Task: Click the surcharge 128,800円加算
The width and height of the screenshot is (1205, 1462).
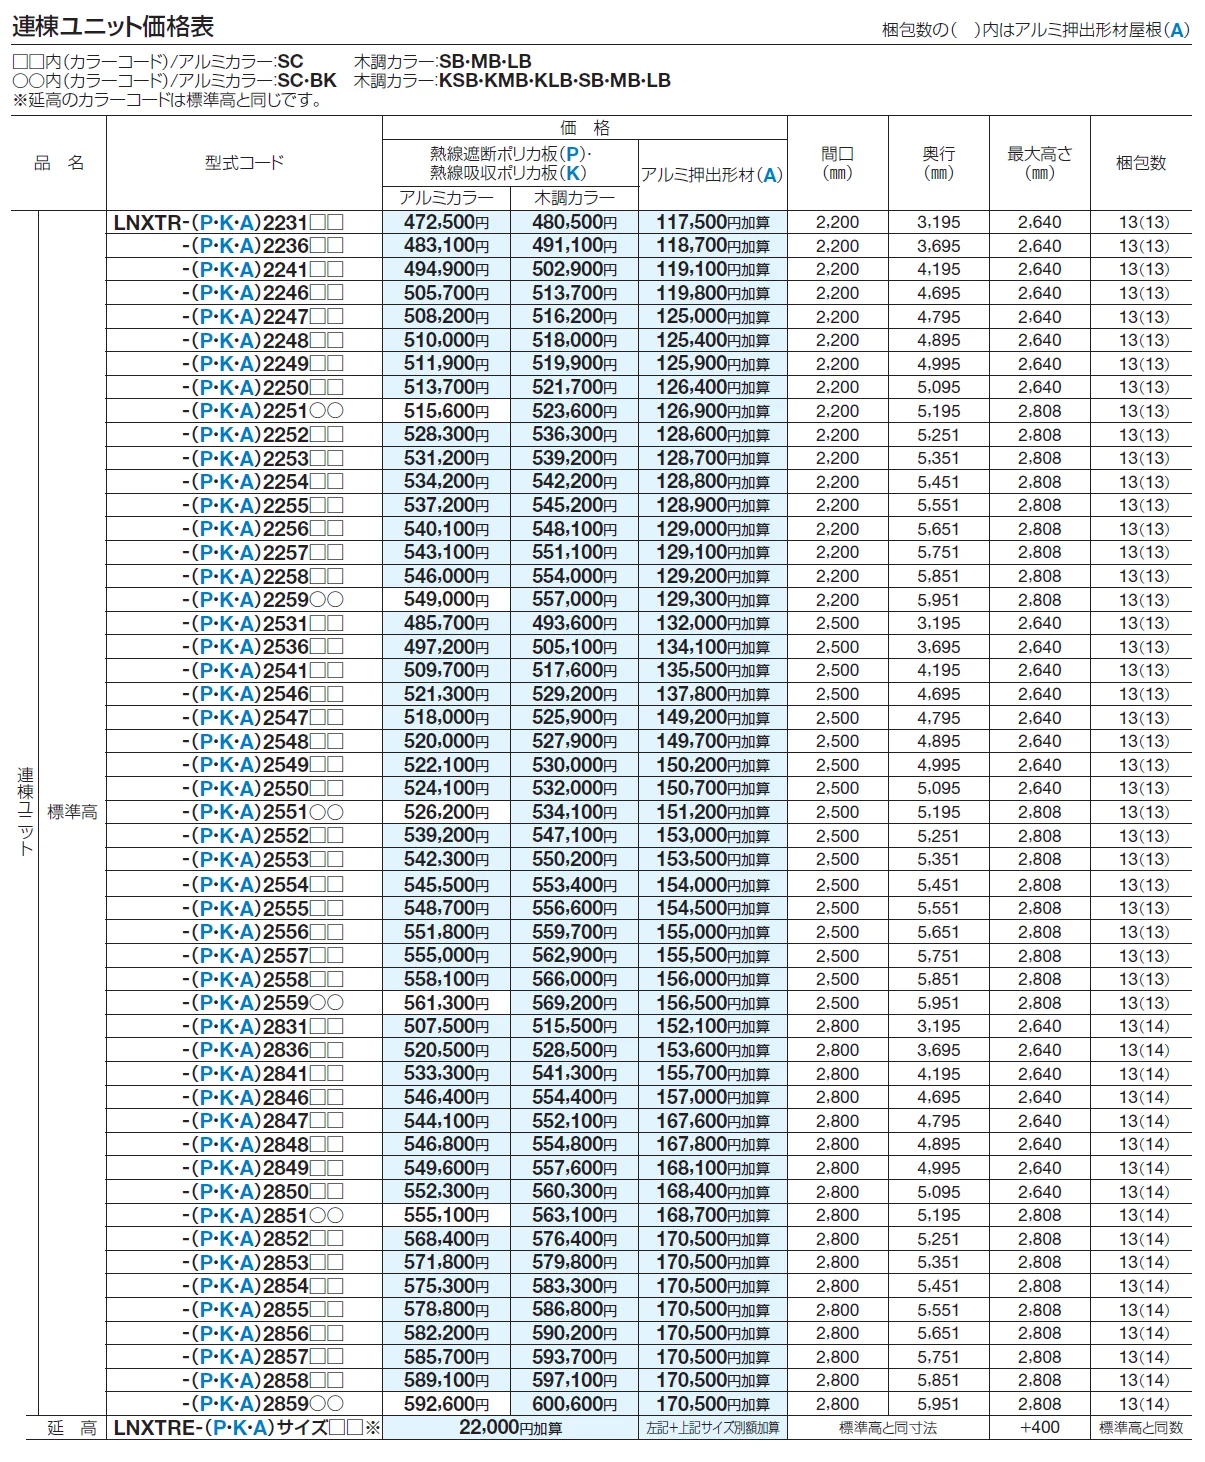Action: [713, 482]
